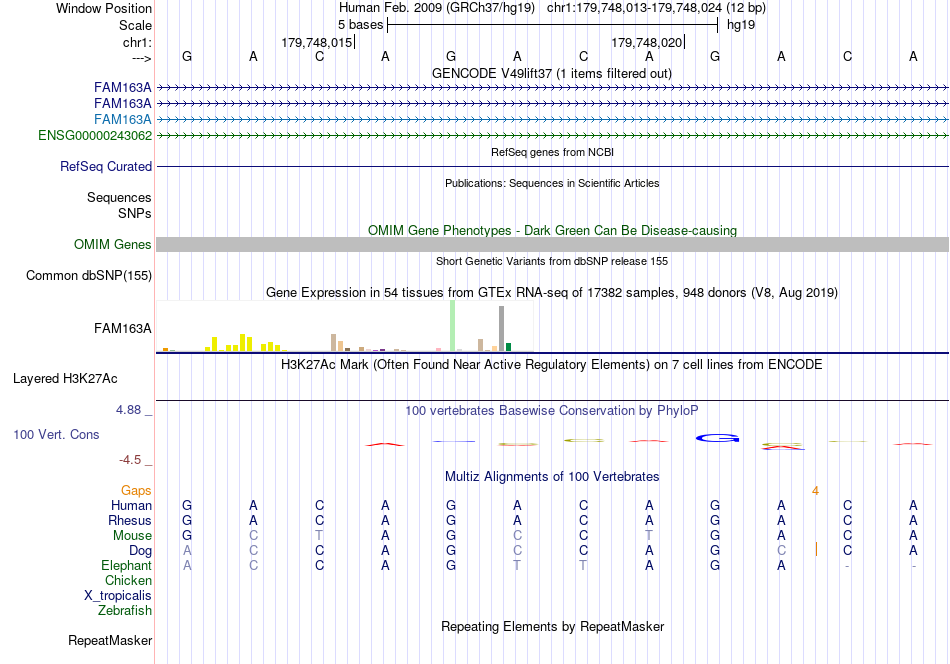950x664 pixels.
Task: Select the chr1:179,748,013-179,748,024 coordinate text
Action: pyautogui.click(x=634, y=8)
